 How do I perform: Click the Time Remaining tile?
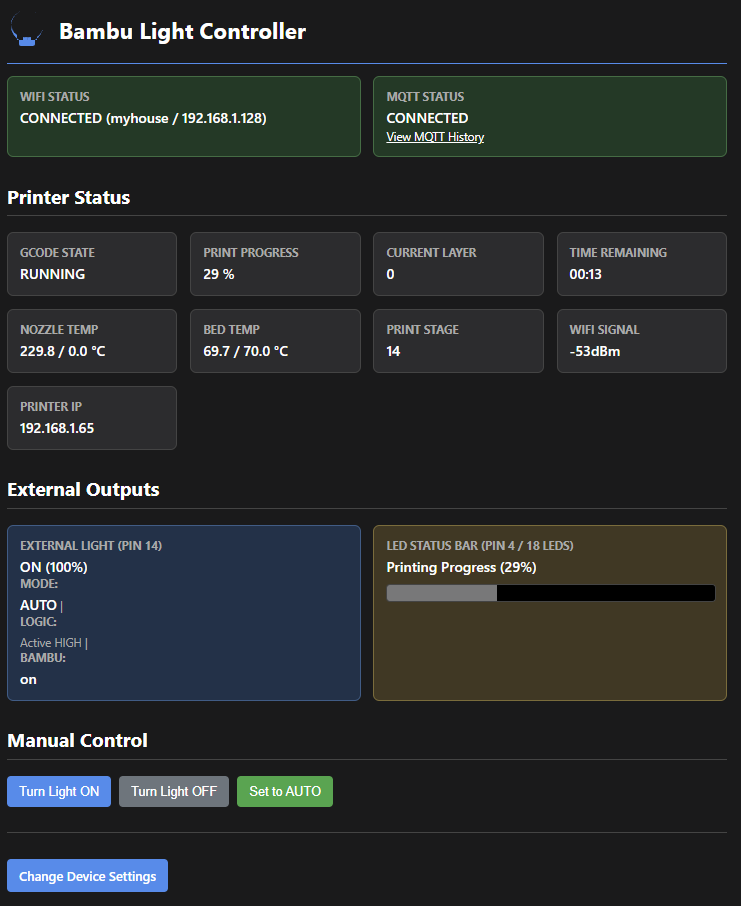coord(641,264)
